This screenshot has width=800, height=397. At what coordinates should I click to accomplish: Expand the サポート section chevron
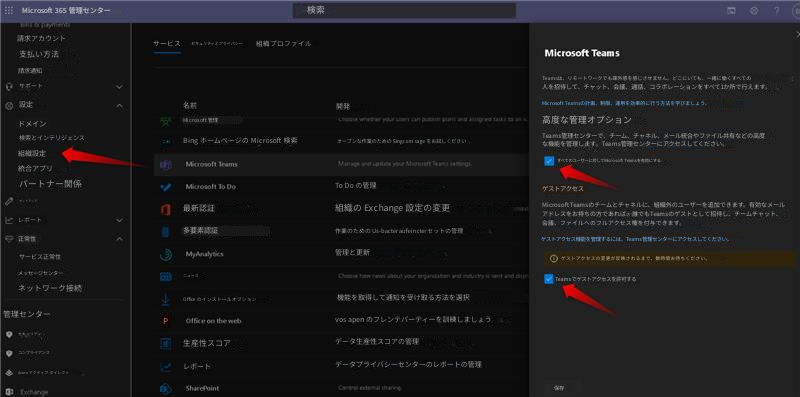pyautogui.click(x=119, y=87)
